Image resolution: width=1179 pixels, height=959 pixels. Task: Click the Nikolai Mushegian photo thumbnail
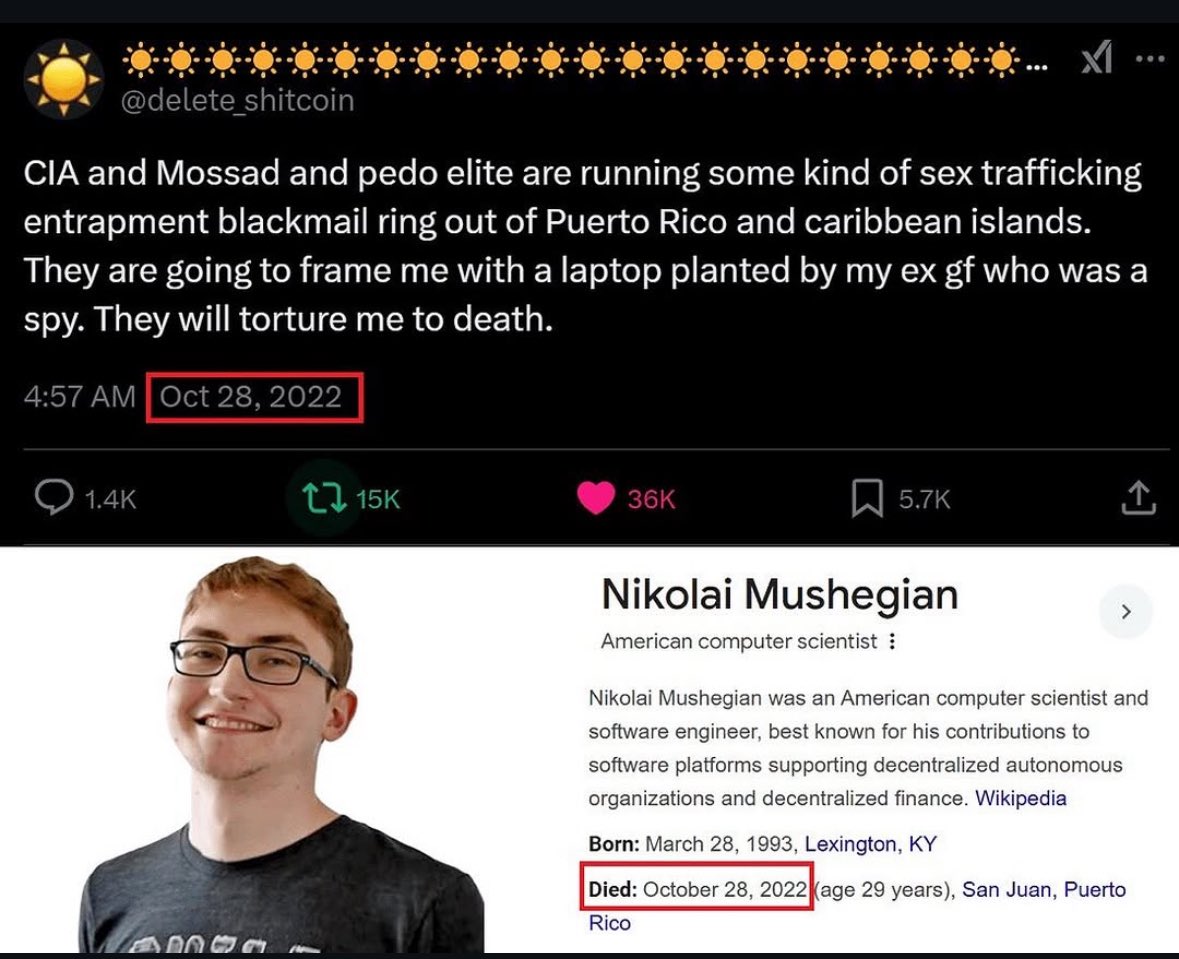point(281,754)
